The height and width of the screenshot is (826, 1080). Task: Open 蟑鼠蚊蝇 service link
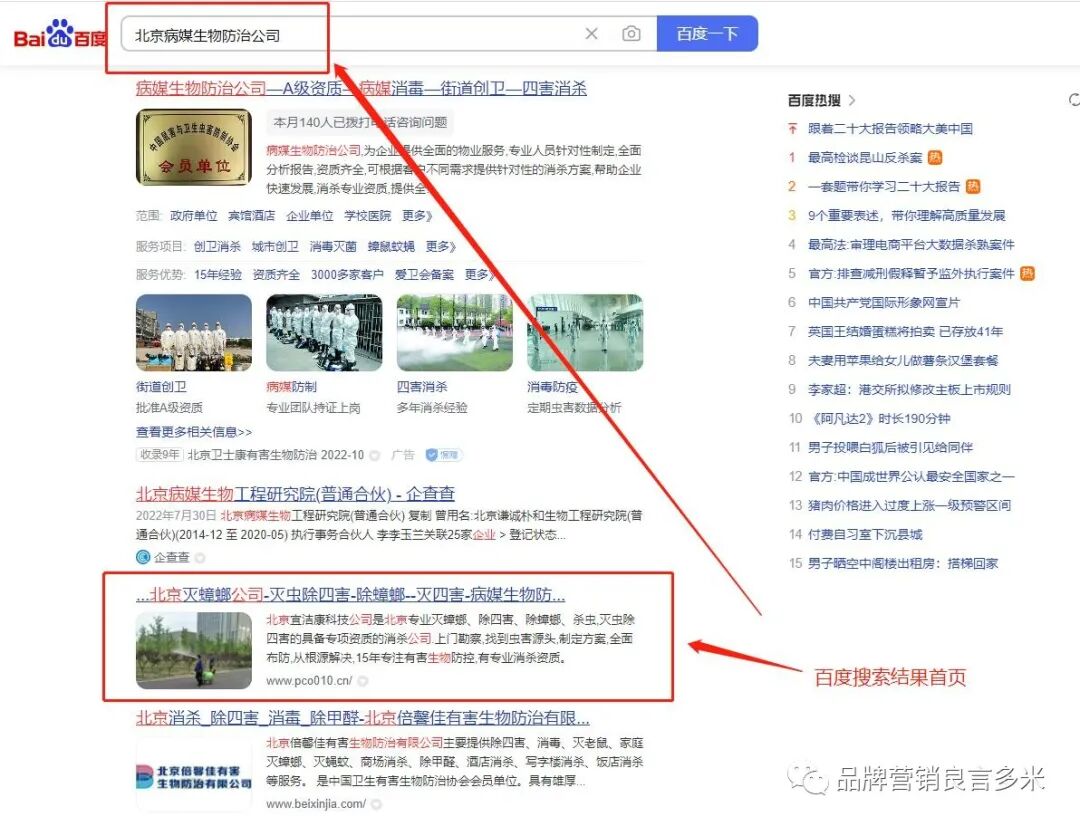pos(391,246)
